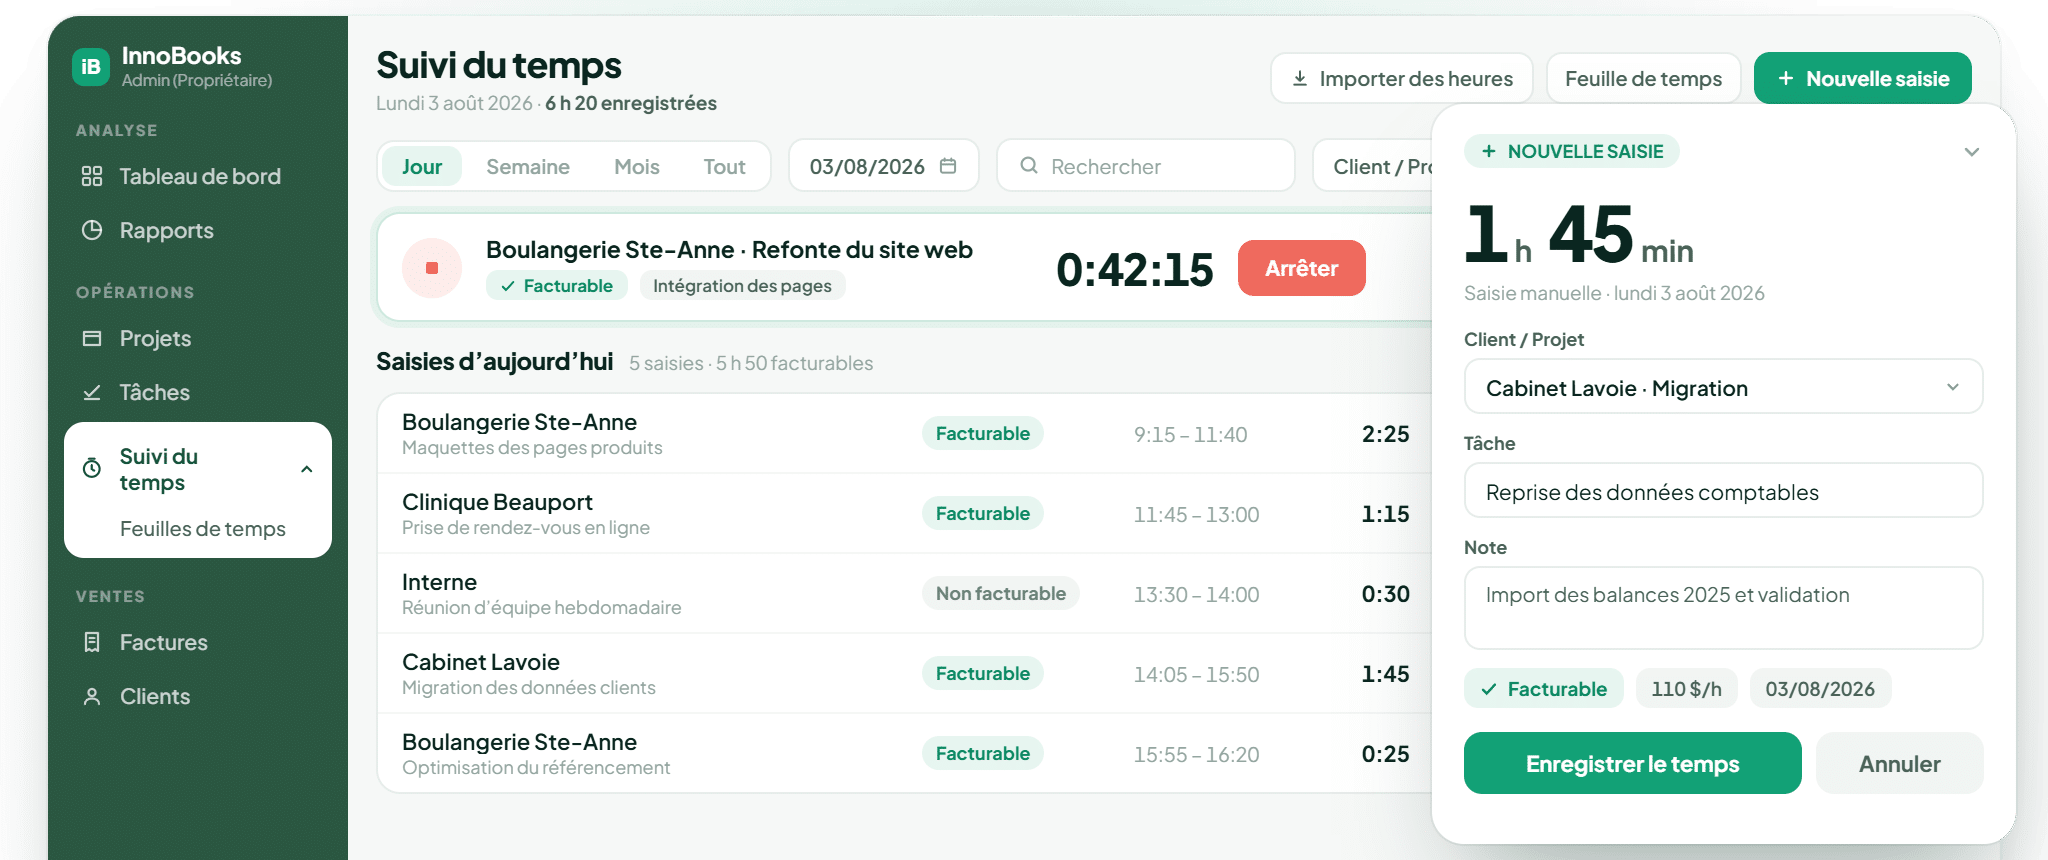Collapse the Suivi du temps submenu chevron
Screen dimensions: 2048x860
(x=307, y=469)
